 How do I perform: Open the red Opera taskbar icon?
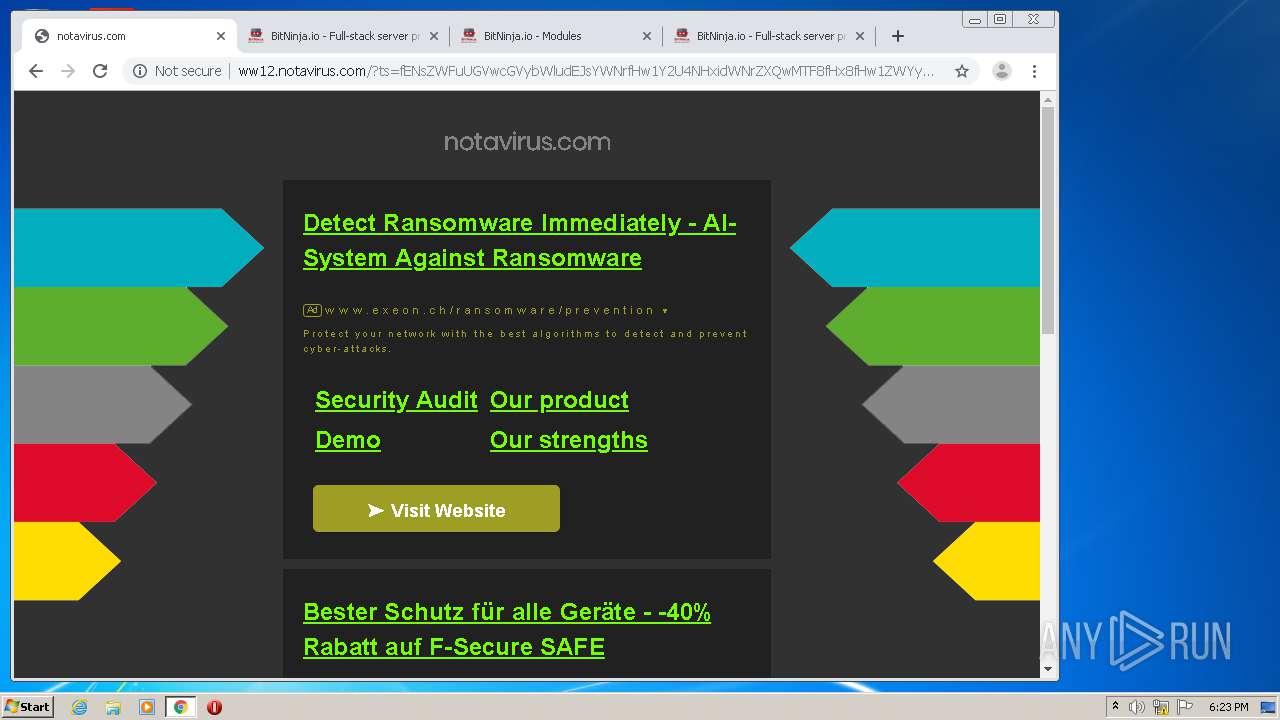pos(214,707)
